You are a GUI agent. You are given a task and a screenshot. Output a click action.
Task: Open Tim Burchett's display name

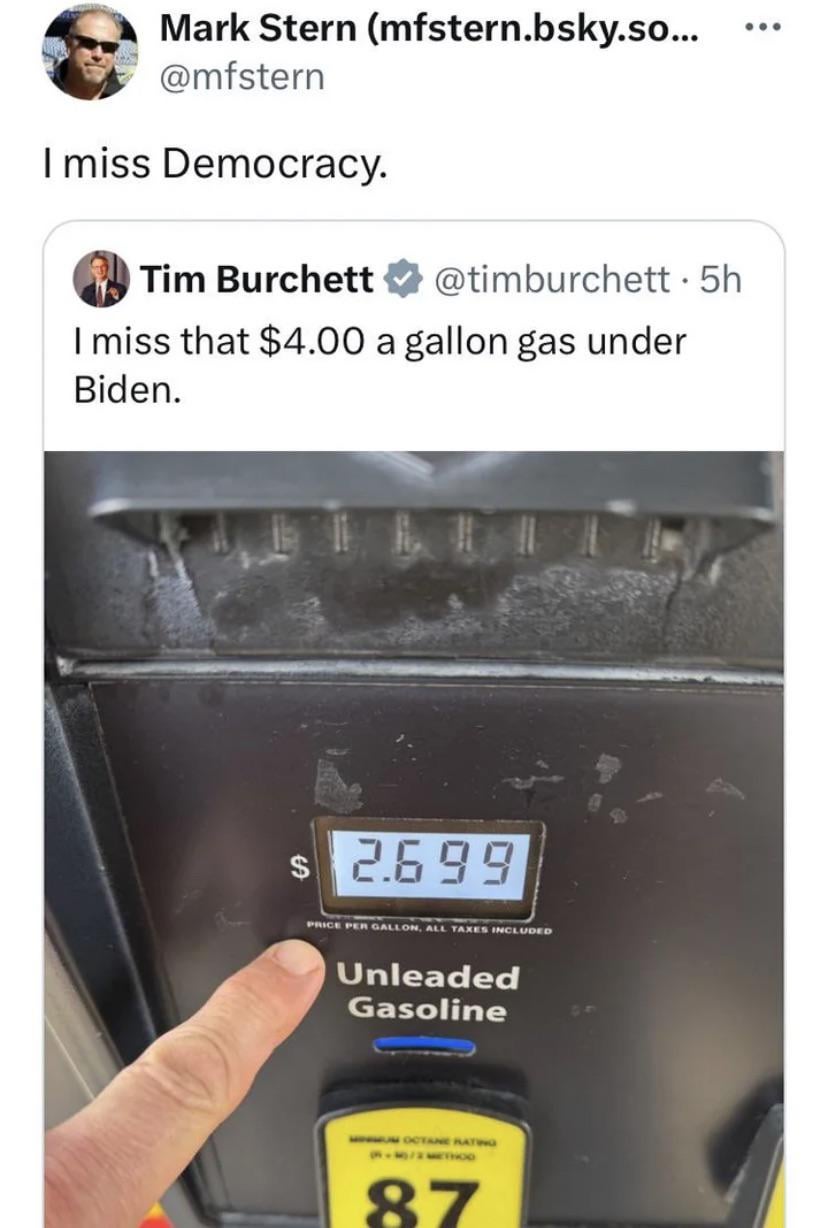(x=257, y=279)
